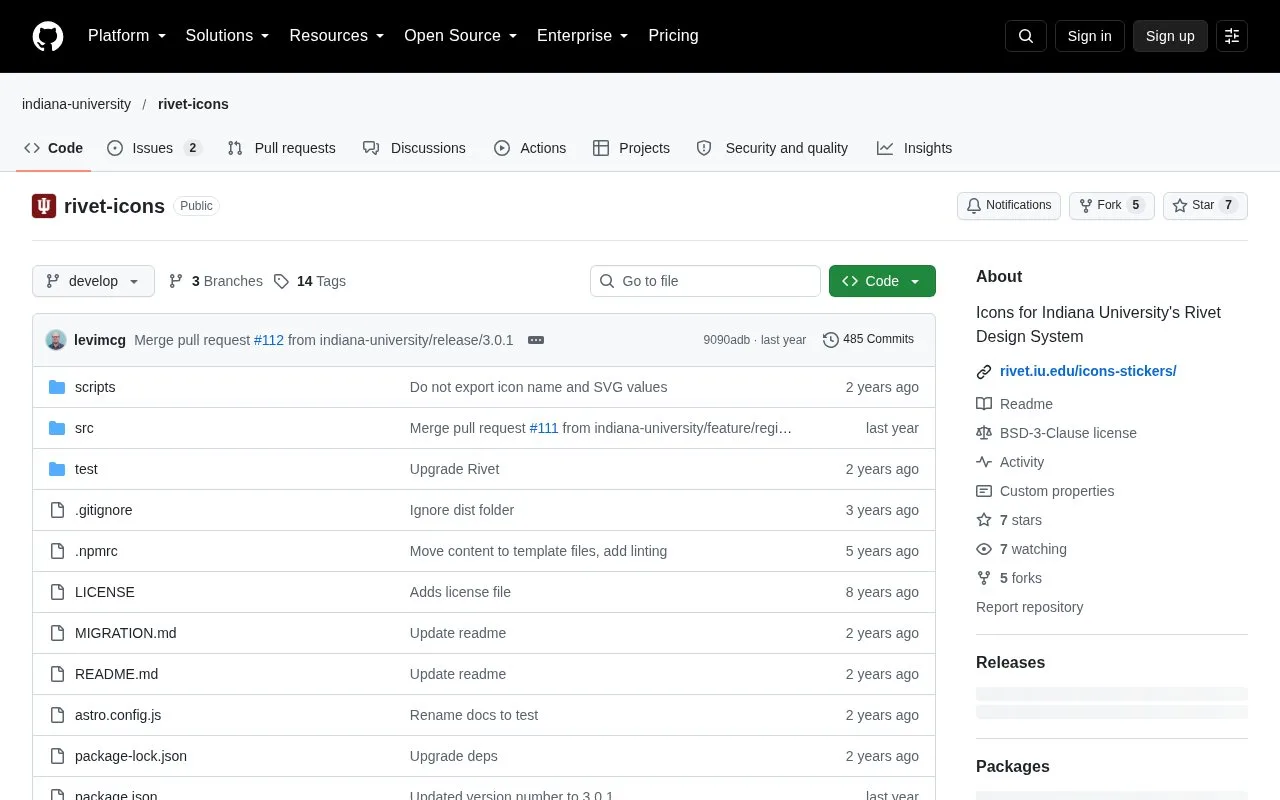This screenshot has width=1280, height=800.
Task: Open the rivet.iu.edu/icons-stickers/ link
Action: pyautogui.click(x=1088, y=371)
